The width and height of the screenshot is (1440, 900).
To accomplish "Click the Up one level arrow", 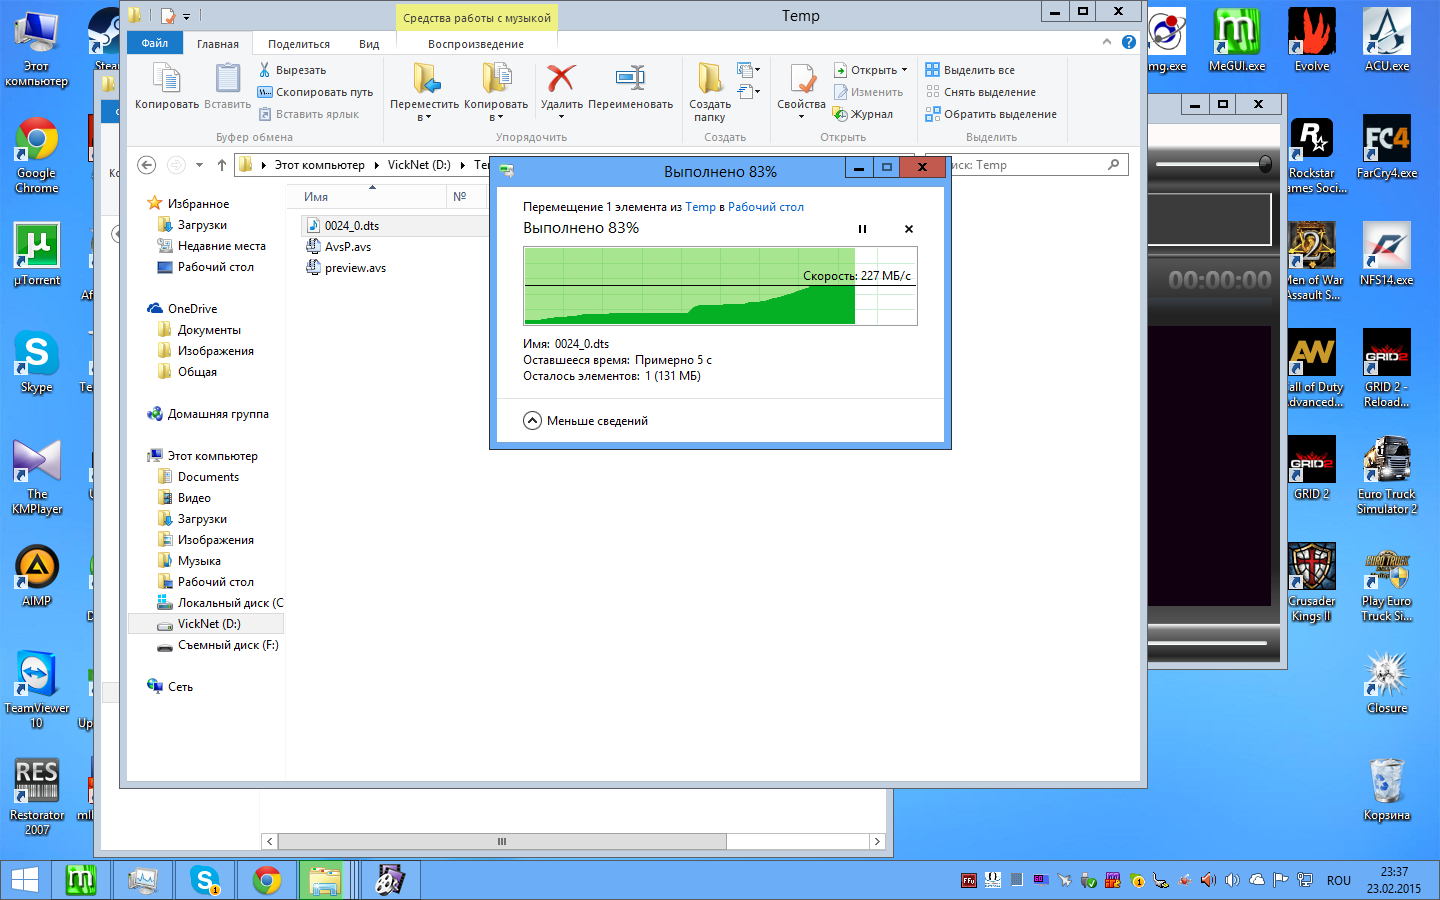I will pos(221,165).
